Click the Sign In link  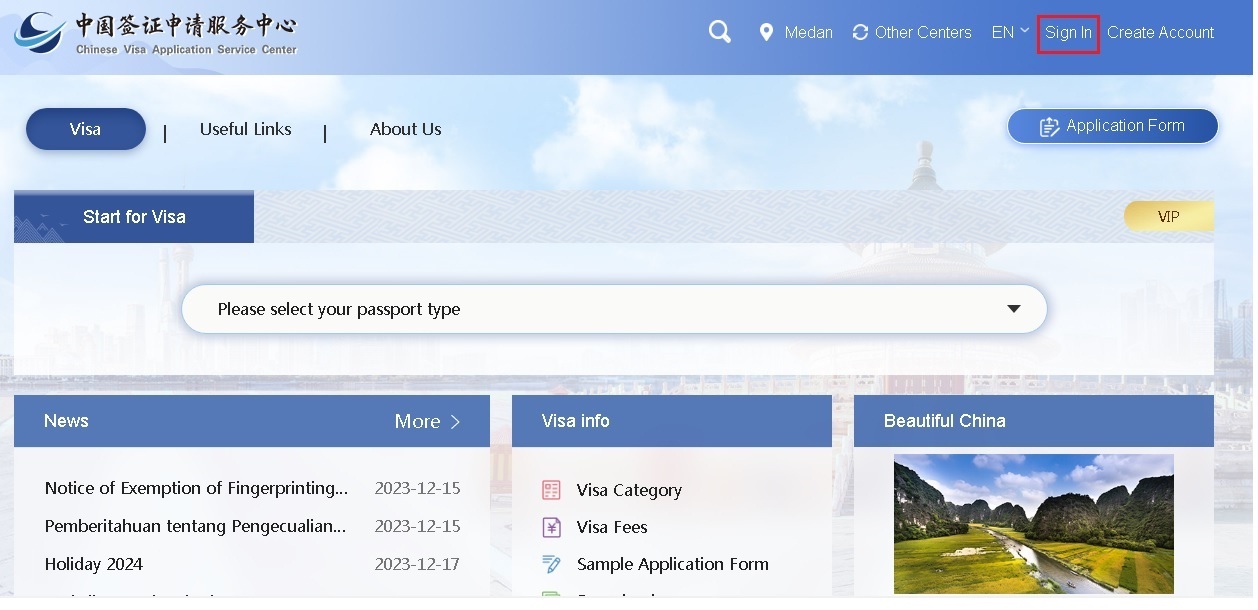[1068, 33]
